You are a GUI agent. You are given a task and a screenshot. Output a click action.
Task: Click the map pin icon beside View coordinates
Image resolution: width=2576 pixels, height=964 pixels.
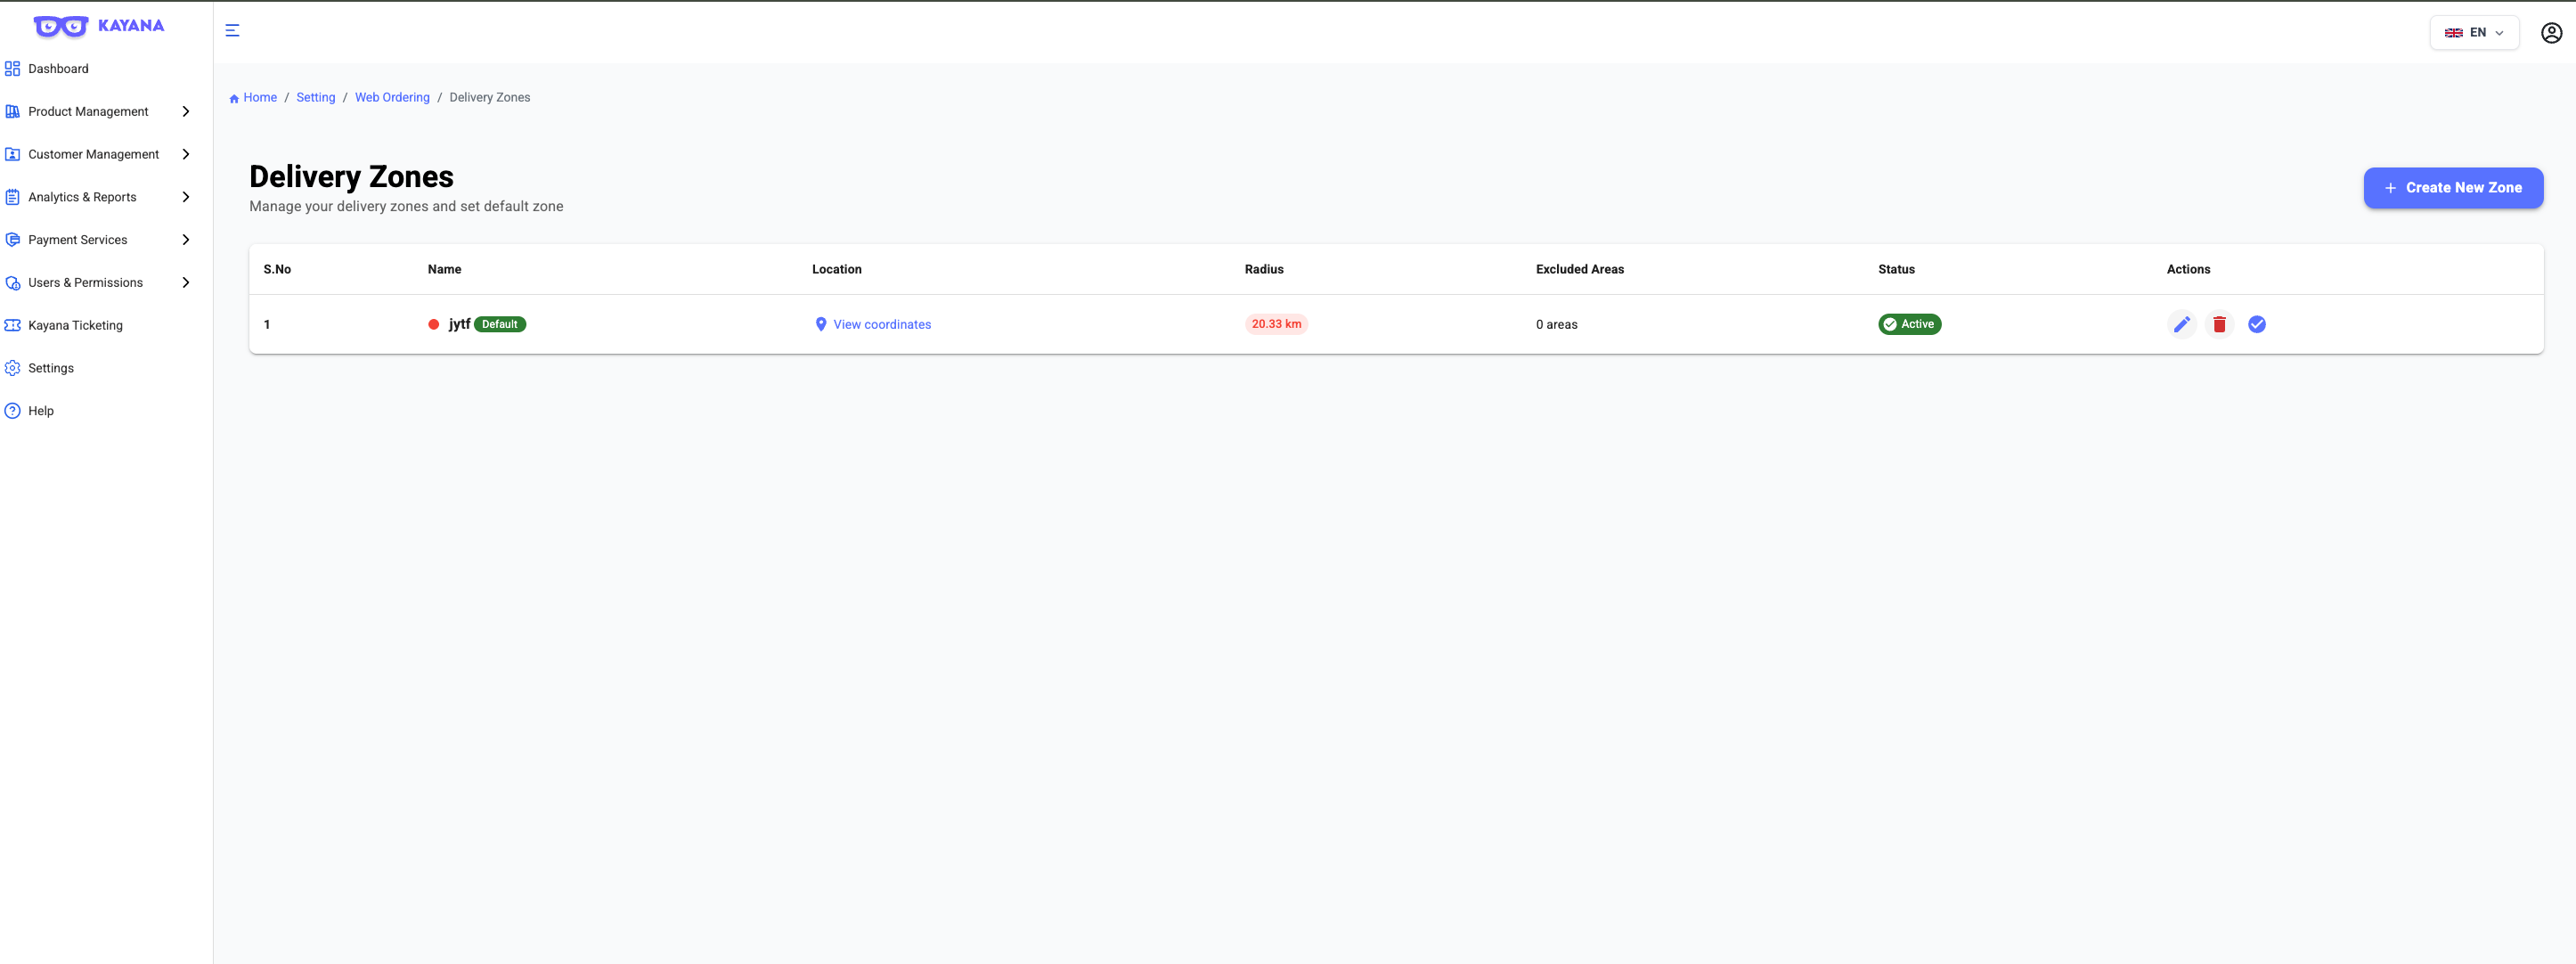[821, 324]
